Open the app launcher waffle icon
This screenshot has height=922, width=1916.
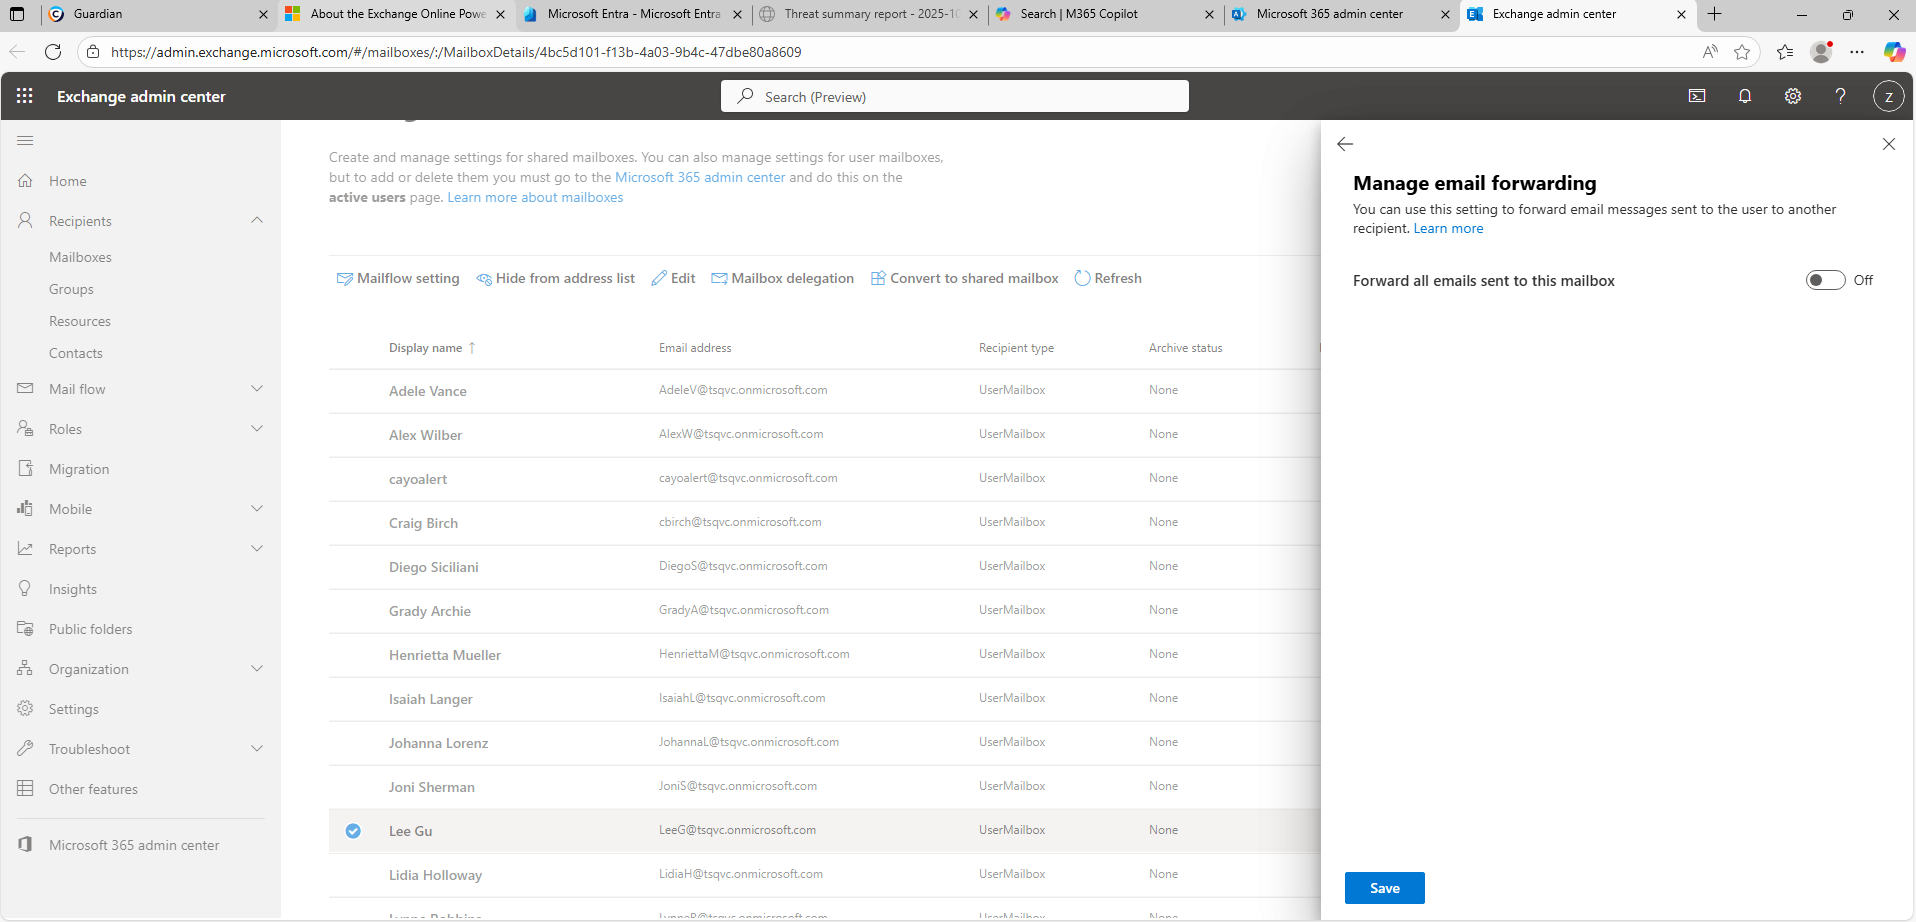tap(25, 96)
